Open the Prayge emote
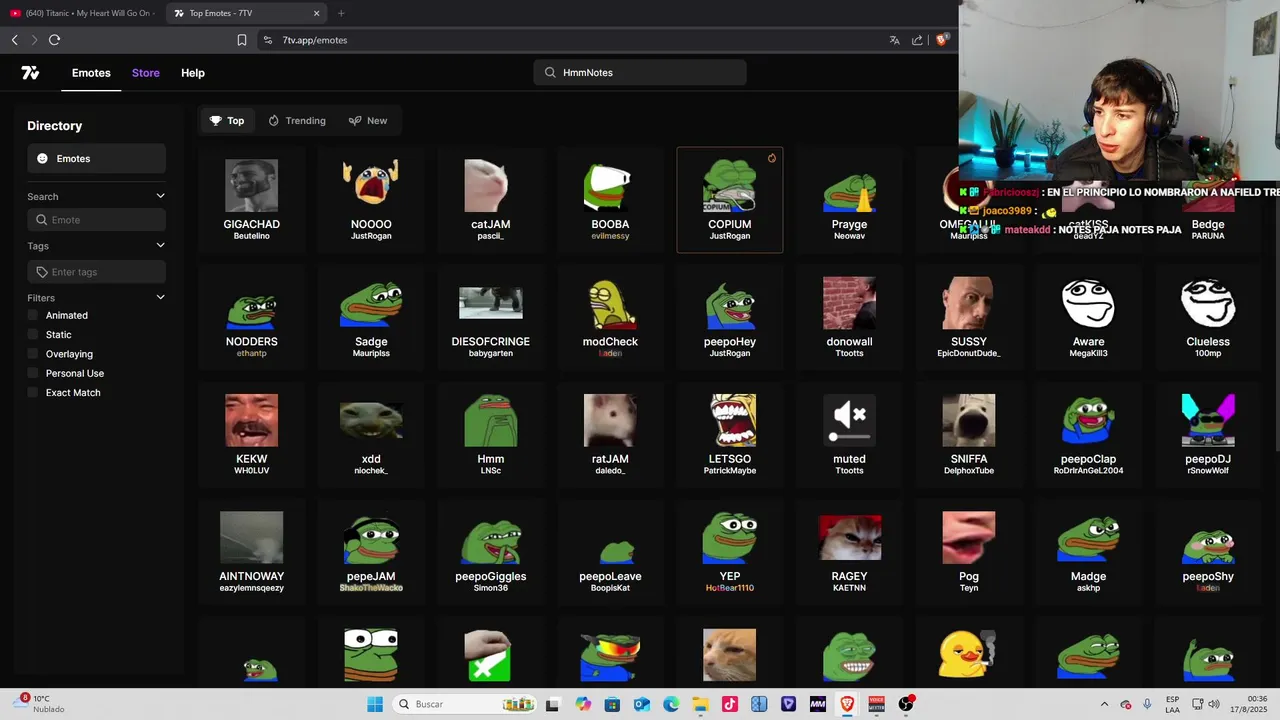This screenshot has height=720, width=1280. click(x=849, y=200)
